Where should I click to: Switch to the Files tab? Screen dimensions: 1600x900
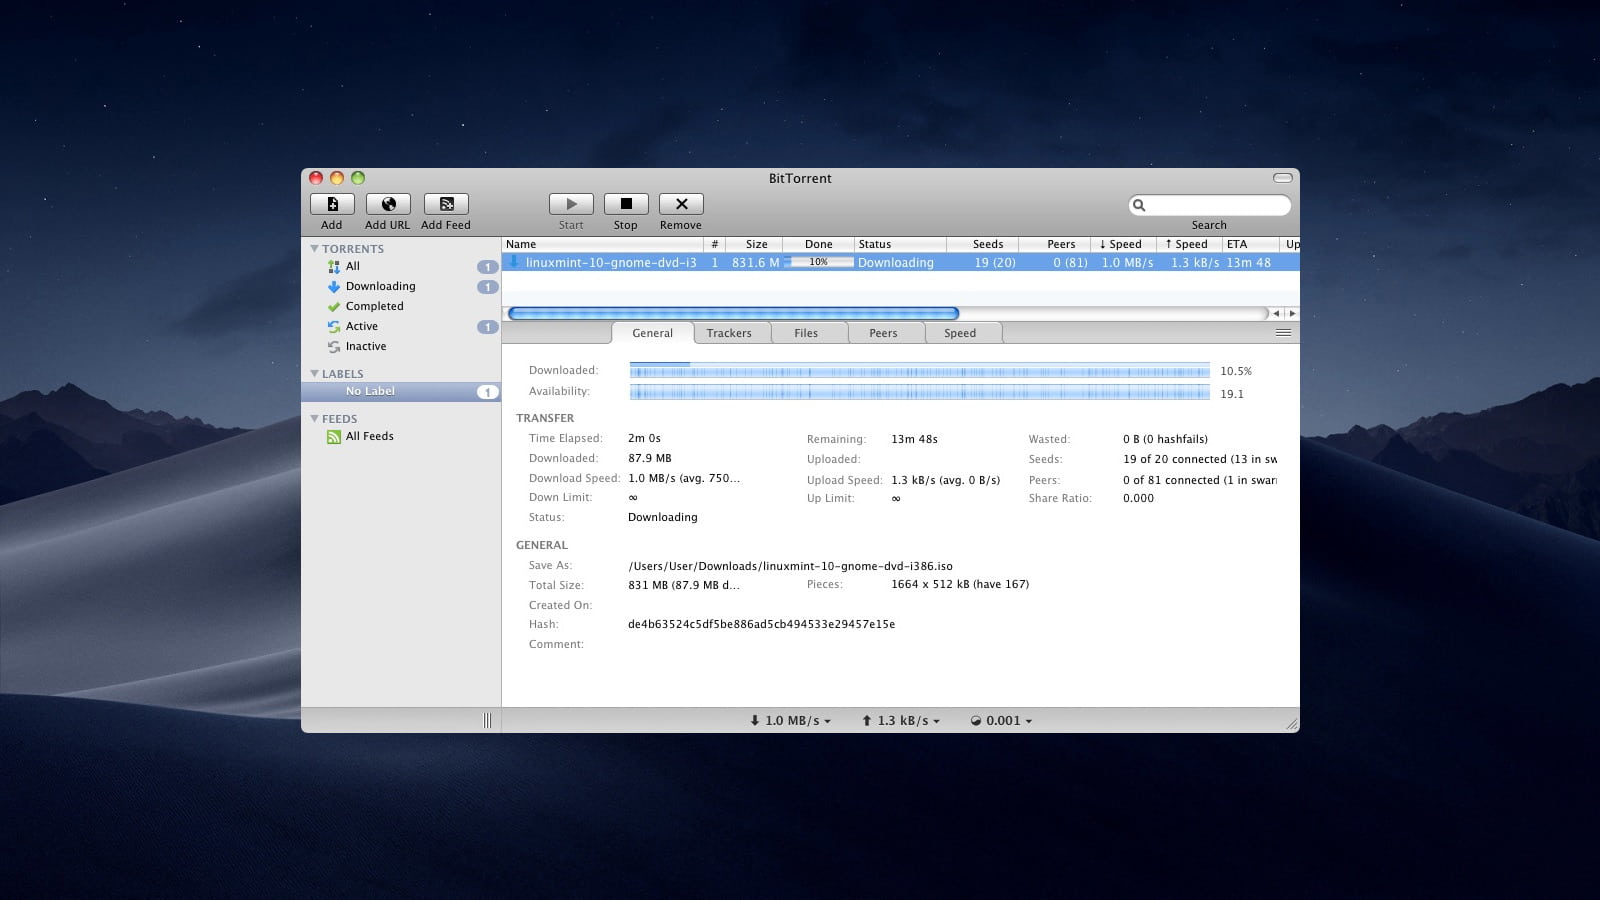(x=806, y=333)
